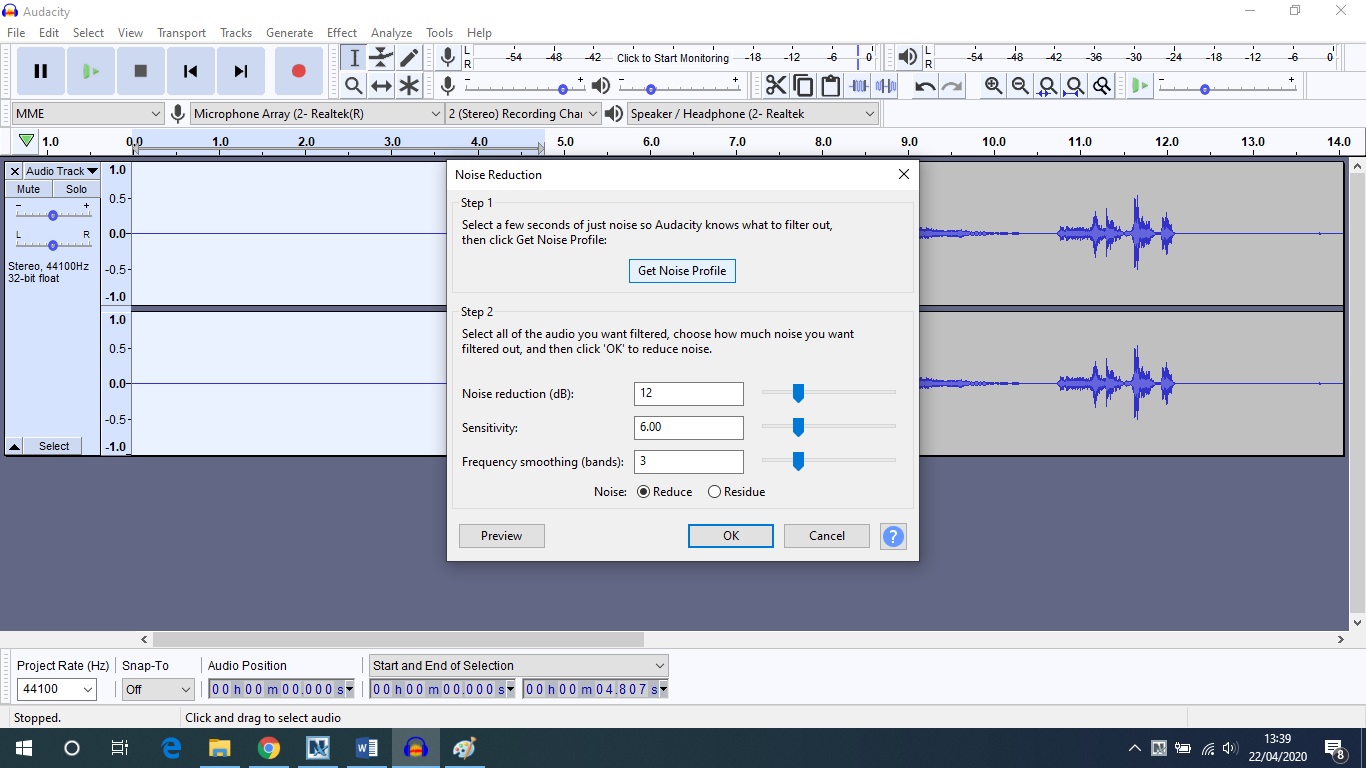Viewport: 1366px width, 768px height.
Task: Click the Undo arrow icon
Action: click(925, 86)
